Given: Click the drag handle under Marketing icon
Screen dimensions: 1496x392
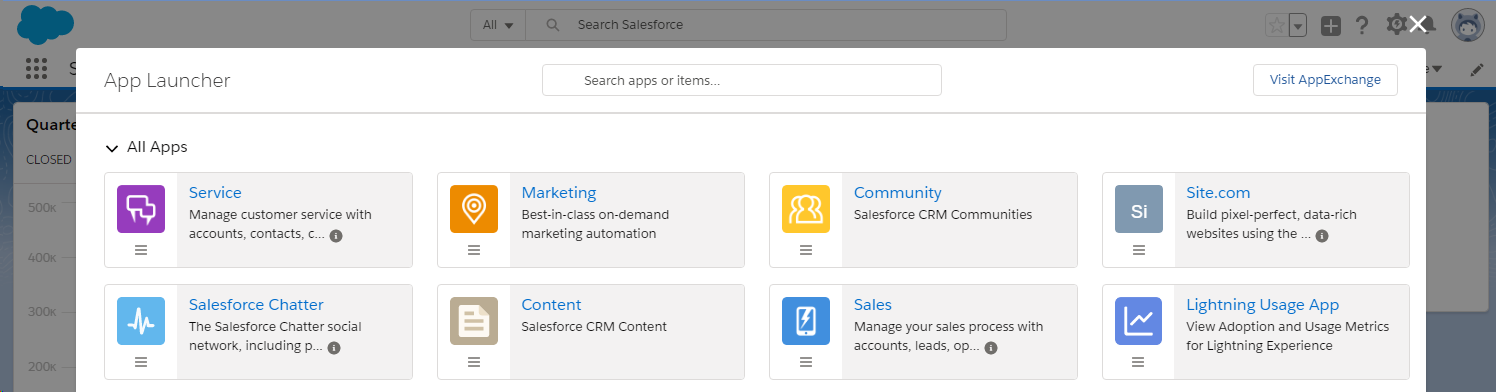Looking at the screenshot, I should tap(474, 250).
